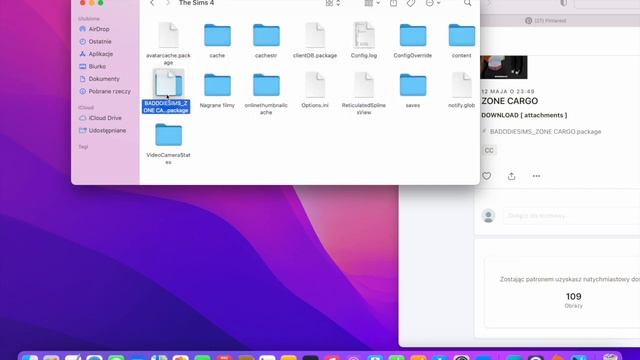
Task: Select the avatarcache.package file
Action: point(168,43)
